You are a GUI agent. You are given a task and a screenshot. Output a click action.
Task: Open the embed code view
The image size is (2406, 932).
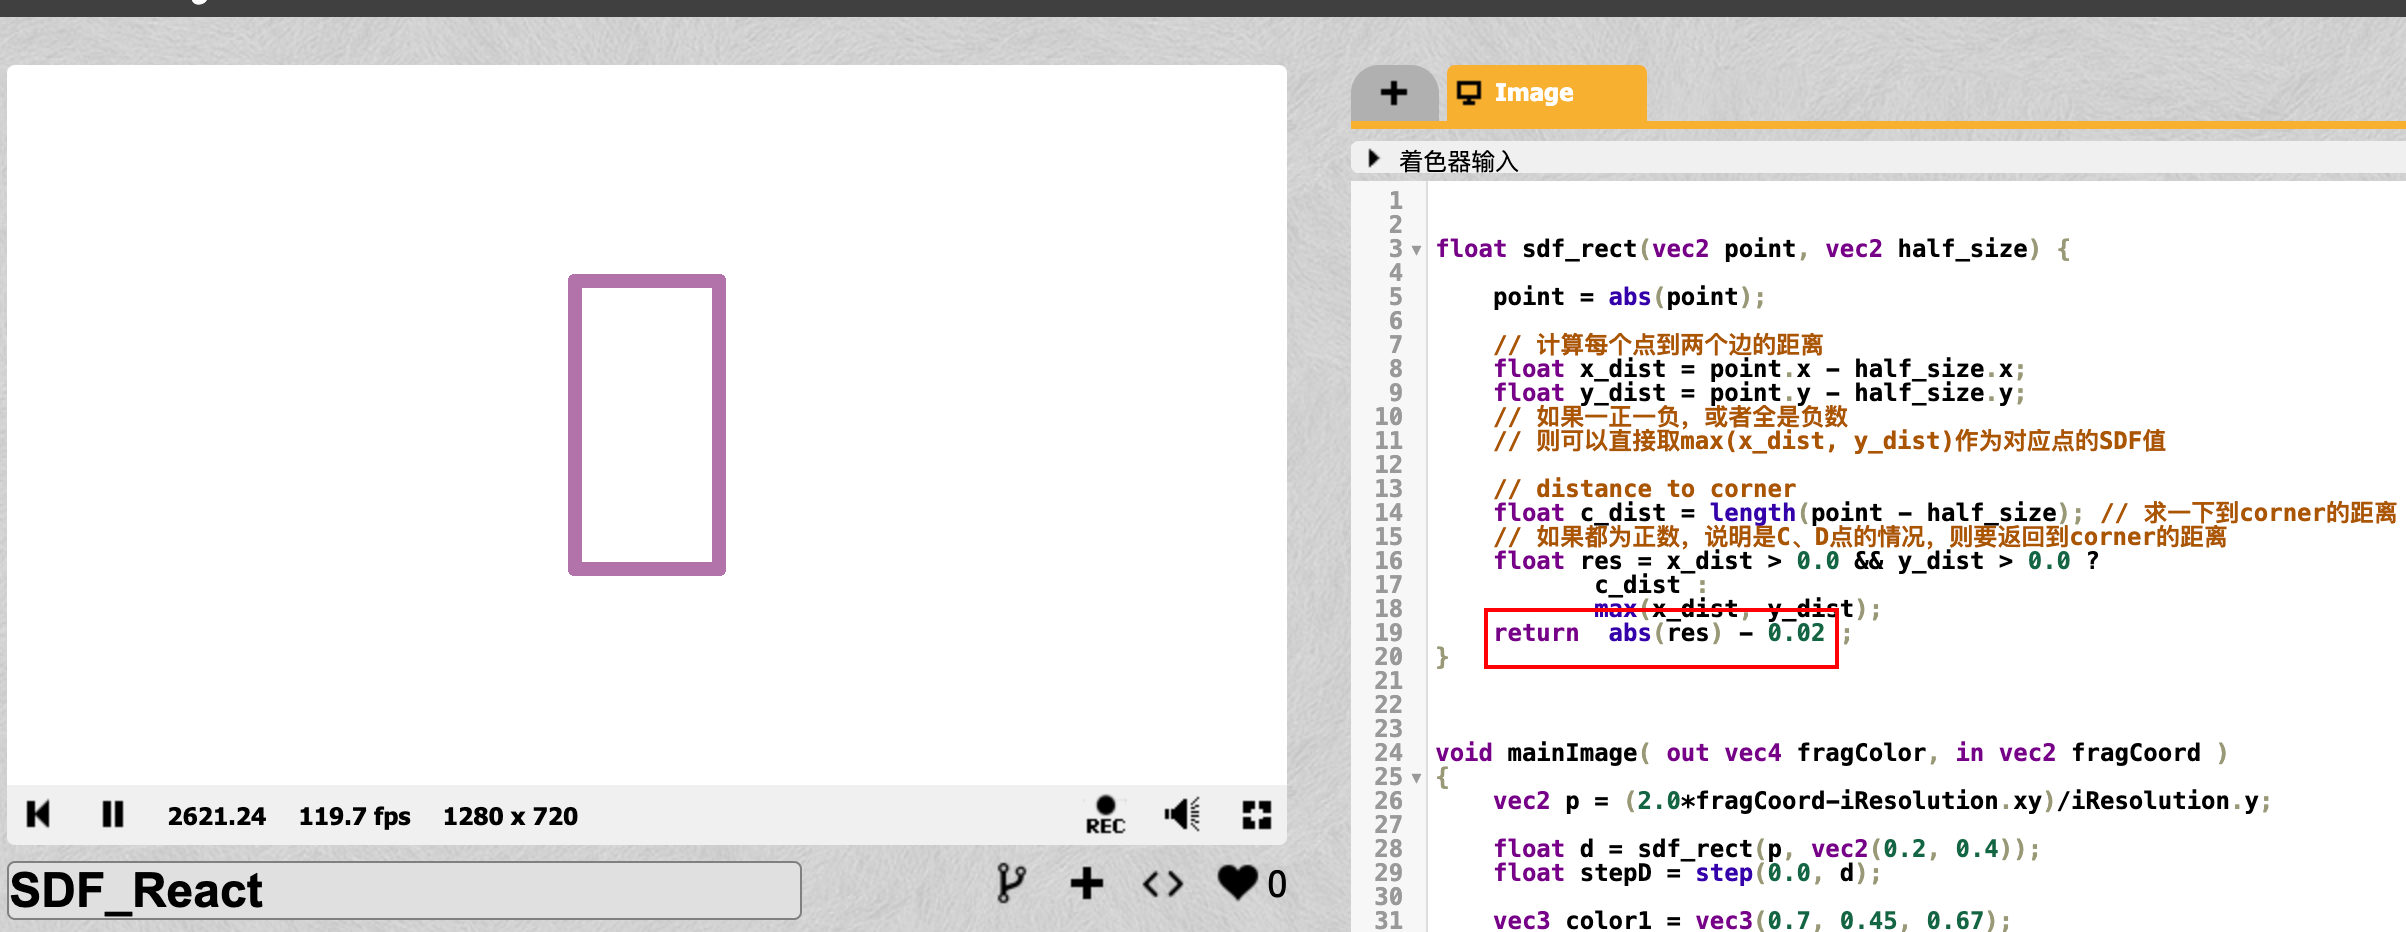[1161, 883]
